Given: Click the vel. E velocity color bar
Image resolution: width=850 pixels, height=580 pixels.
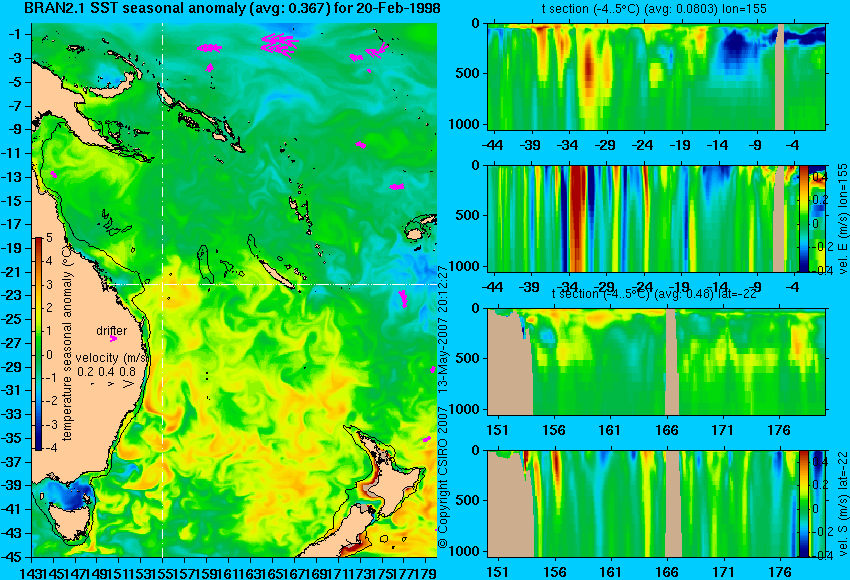Looking at the screenshot, I should (x=804, y=218).
